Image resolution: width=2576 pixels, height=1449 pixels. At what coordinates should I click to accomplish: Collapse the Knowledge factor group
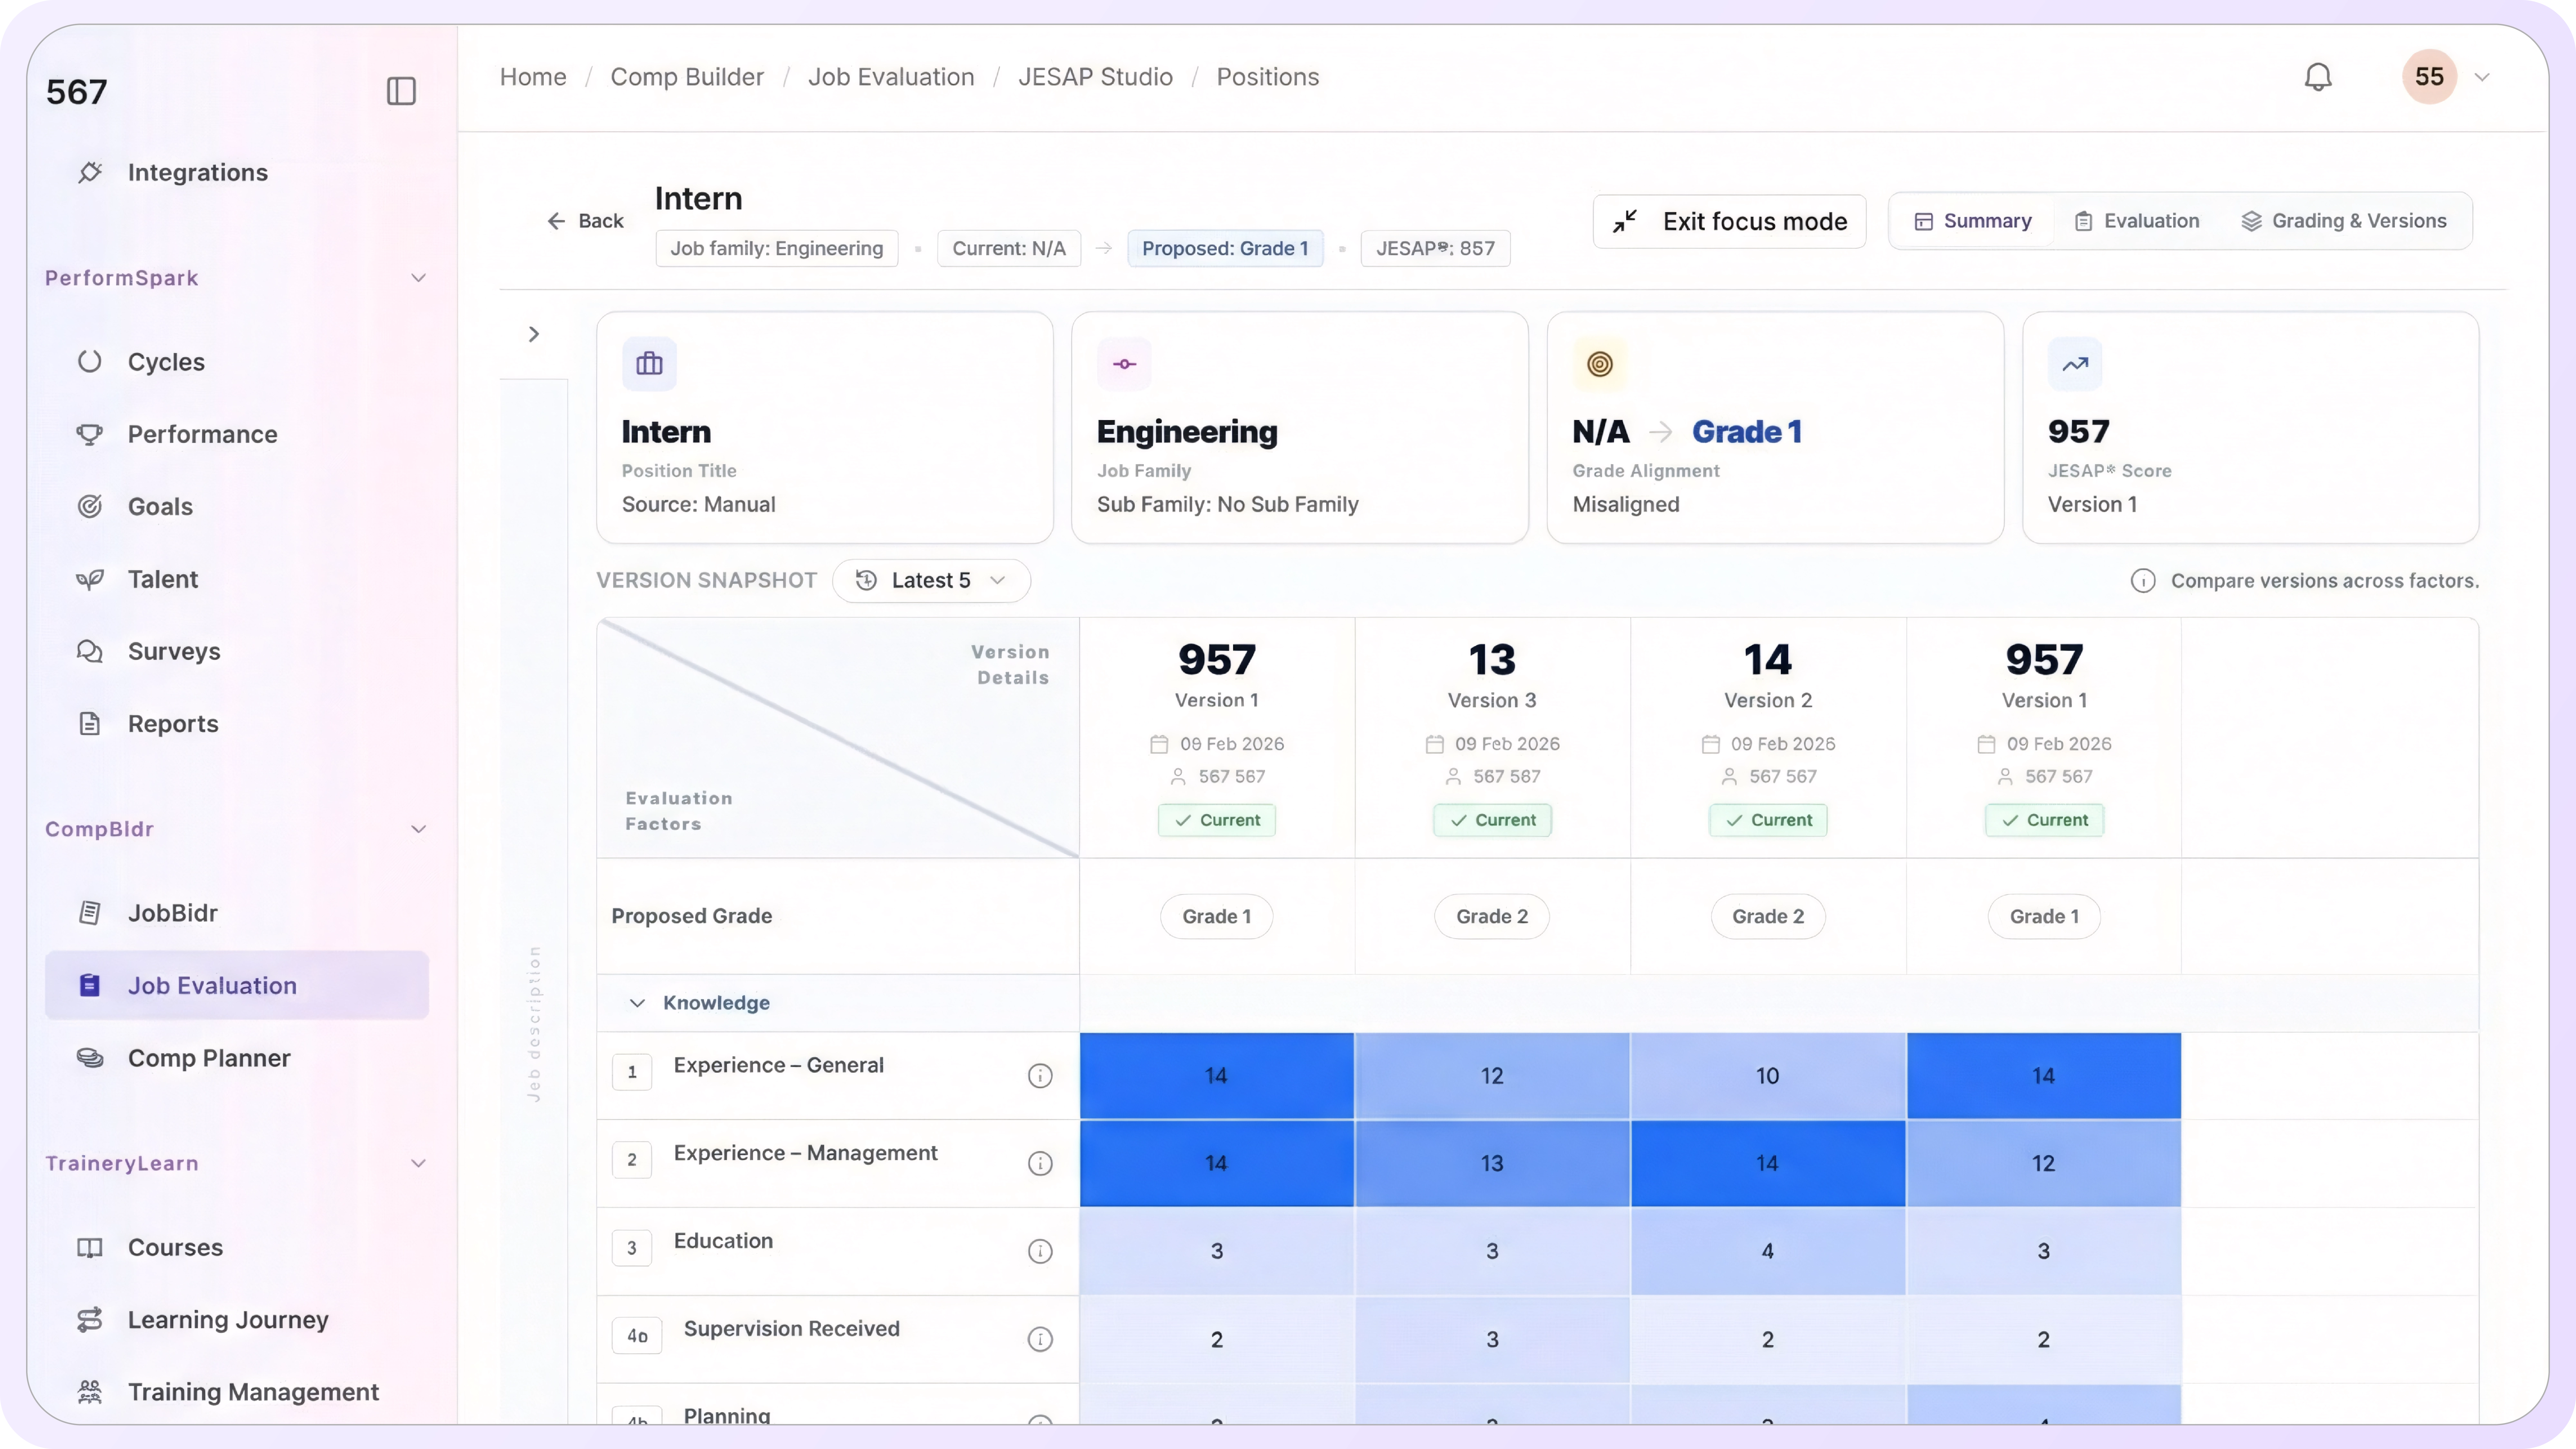(x=637, y=1003)
